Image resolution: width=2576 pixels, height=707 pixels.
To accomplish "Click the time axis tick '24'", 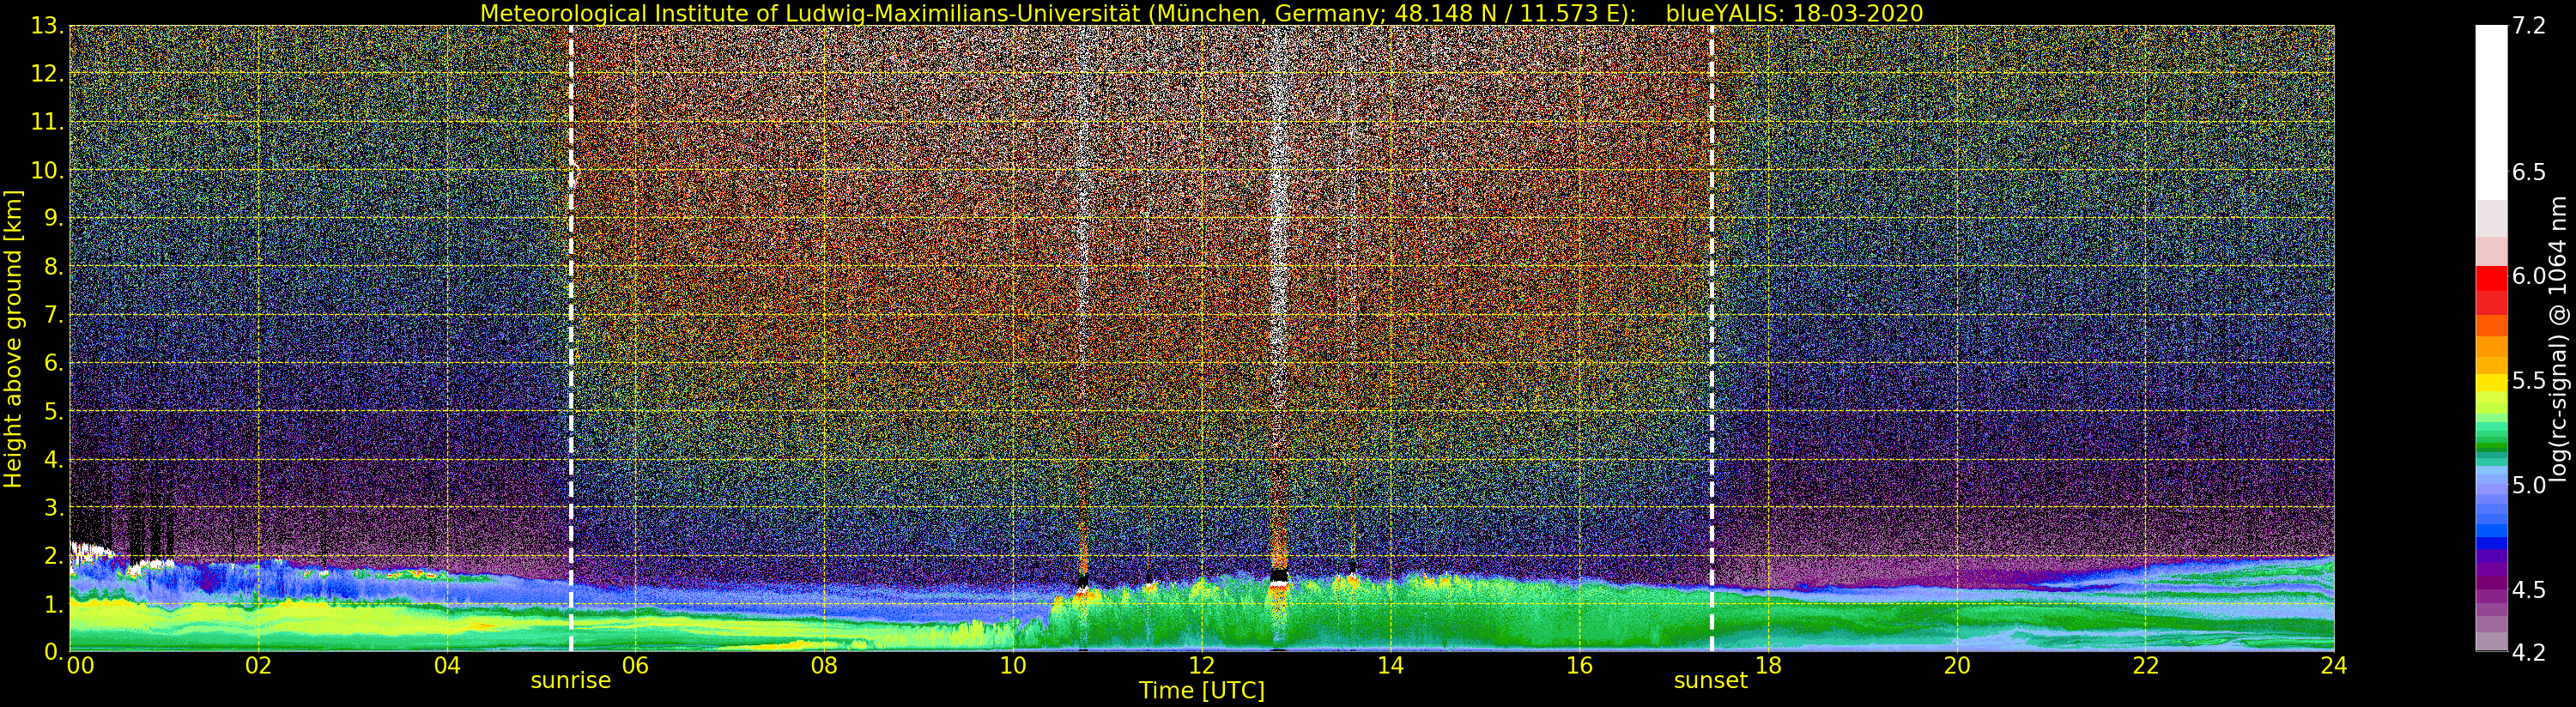I will point(2334,666).
